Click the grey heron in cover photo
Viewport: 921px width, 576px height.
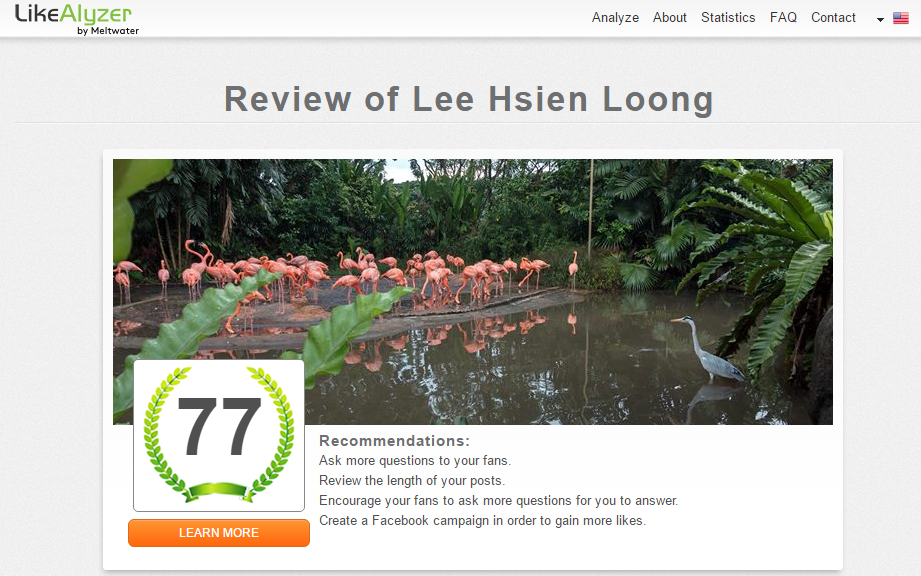coord(710,349)
